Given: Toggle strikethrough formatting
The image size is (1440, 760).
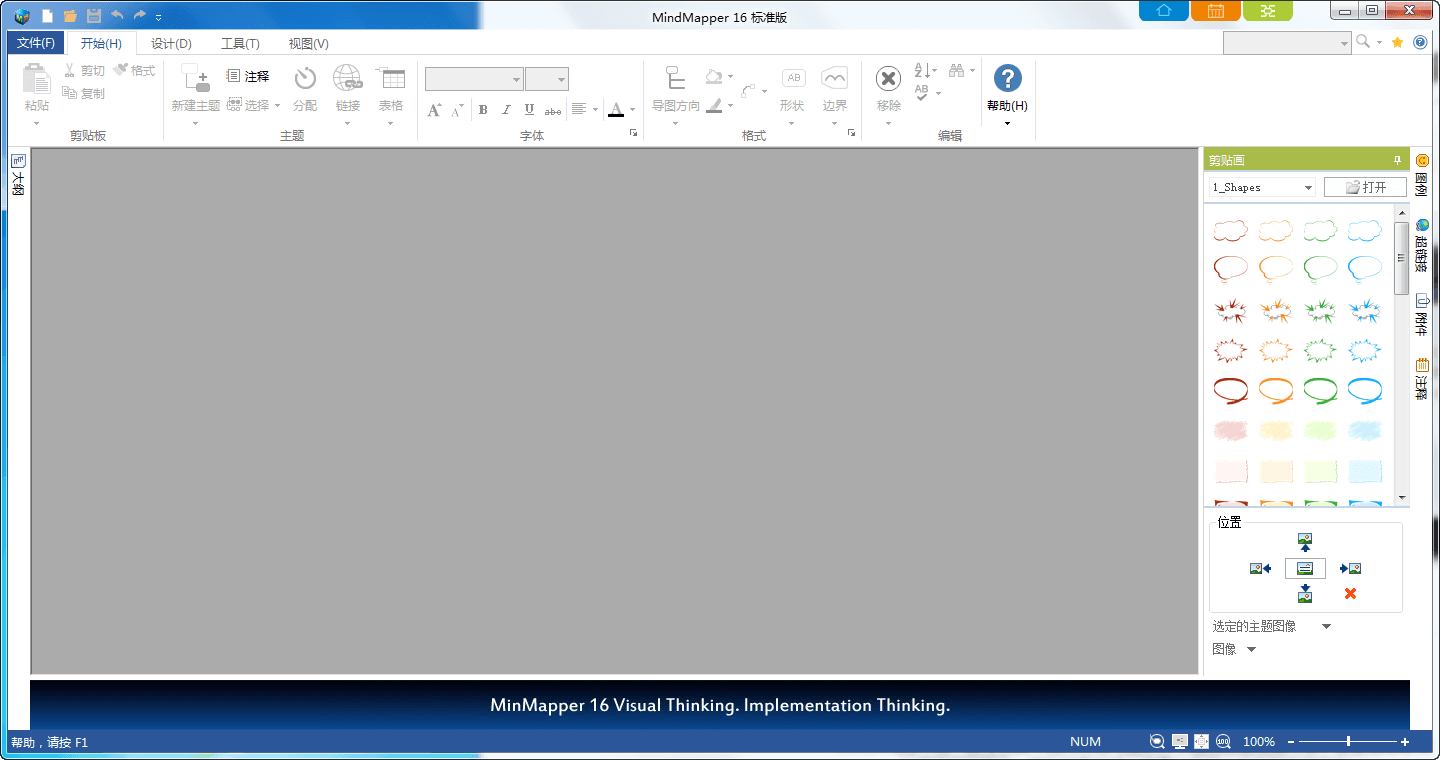Looking at the screenshot, I should click(553, 111).
